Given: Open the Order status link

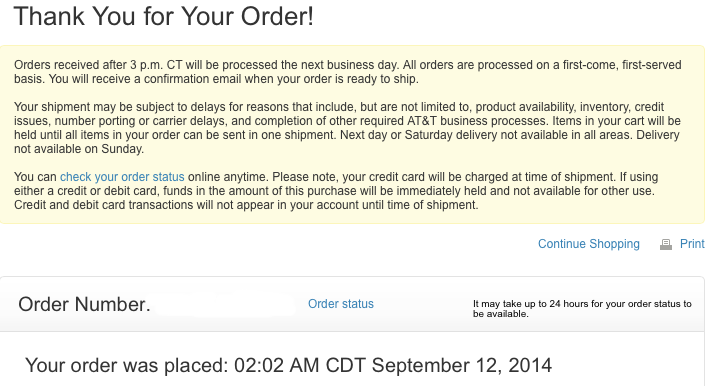Looking at the screenshot, I should click(341, 304).
